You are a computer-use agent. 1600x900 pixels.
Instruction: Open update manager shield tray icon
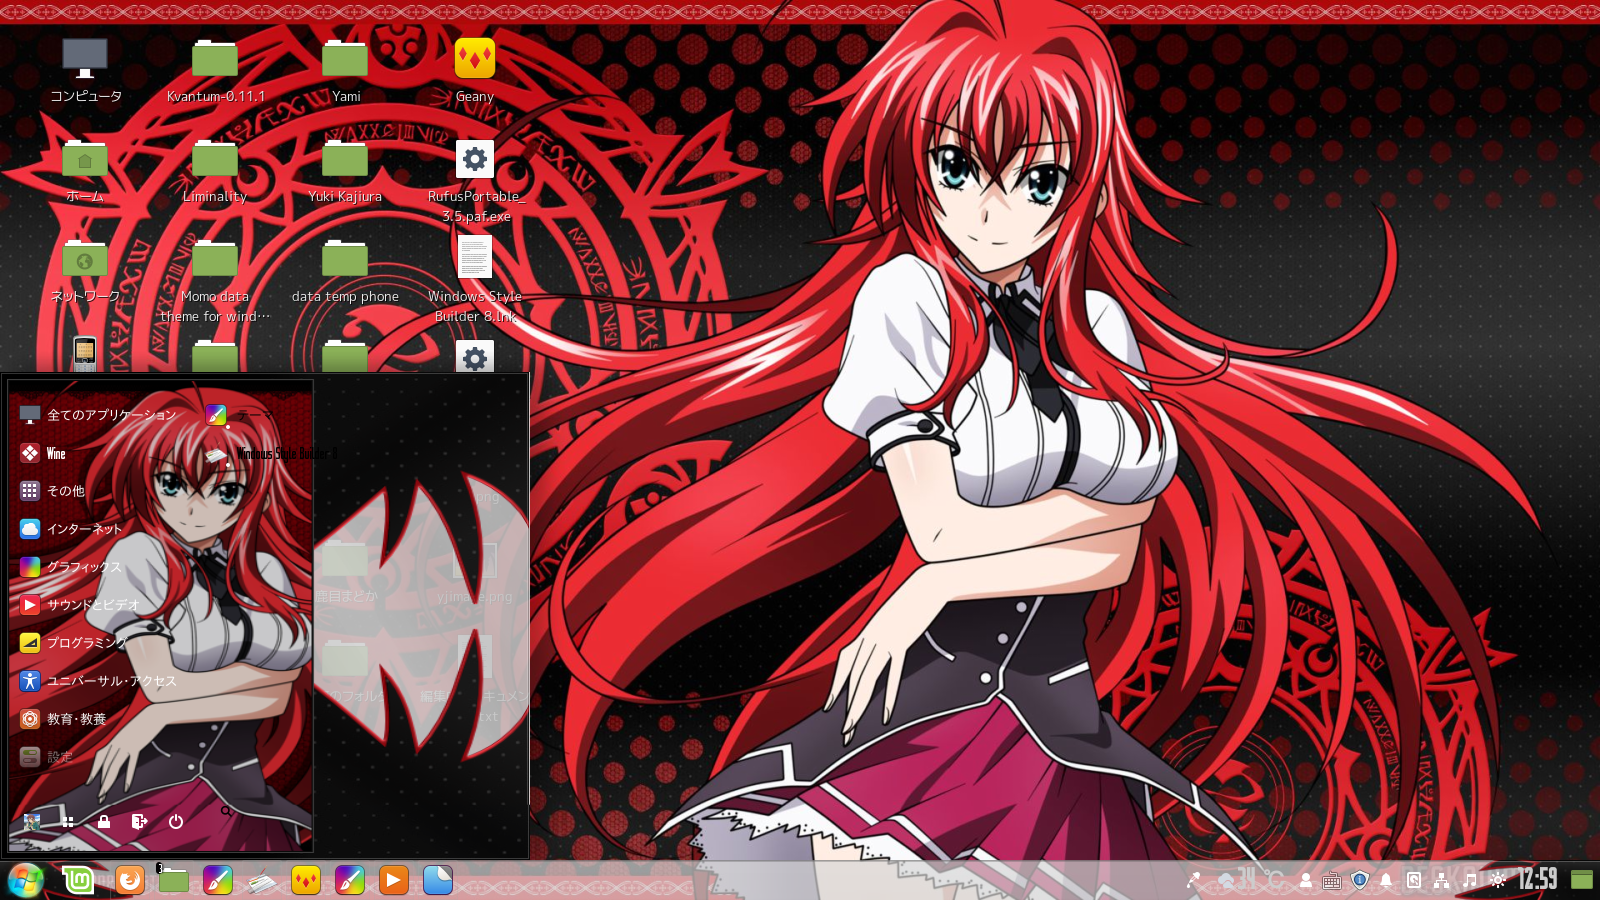tap(1360, 880)
